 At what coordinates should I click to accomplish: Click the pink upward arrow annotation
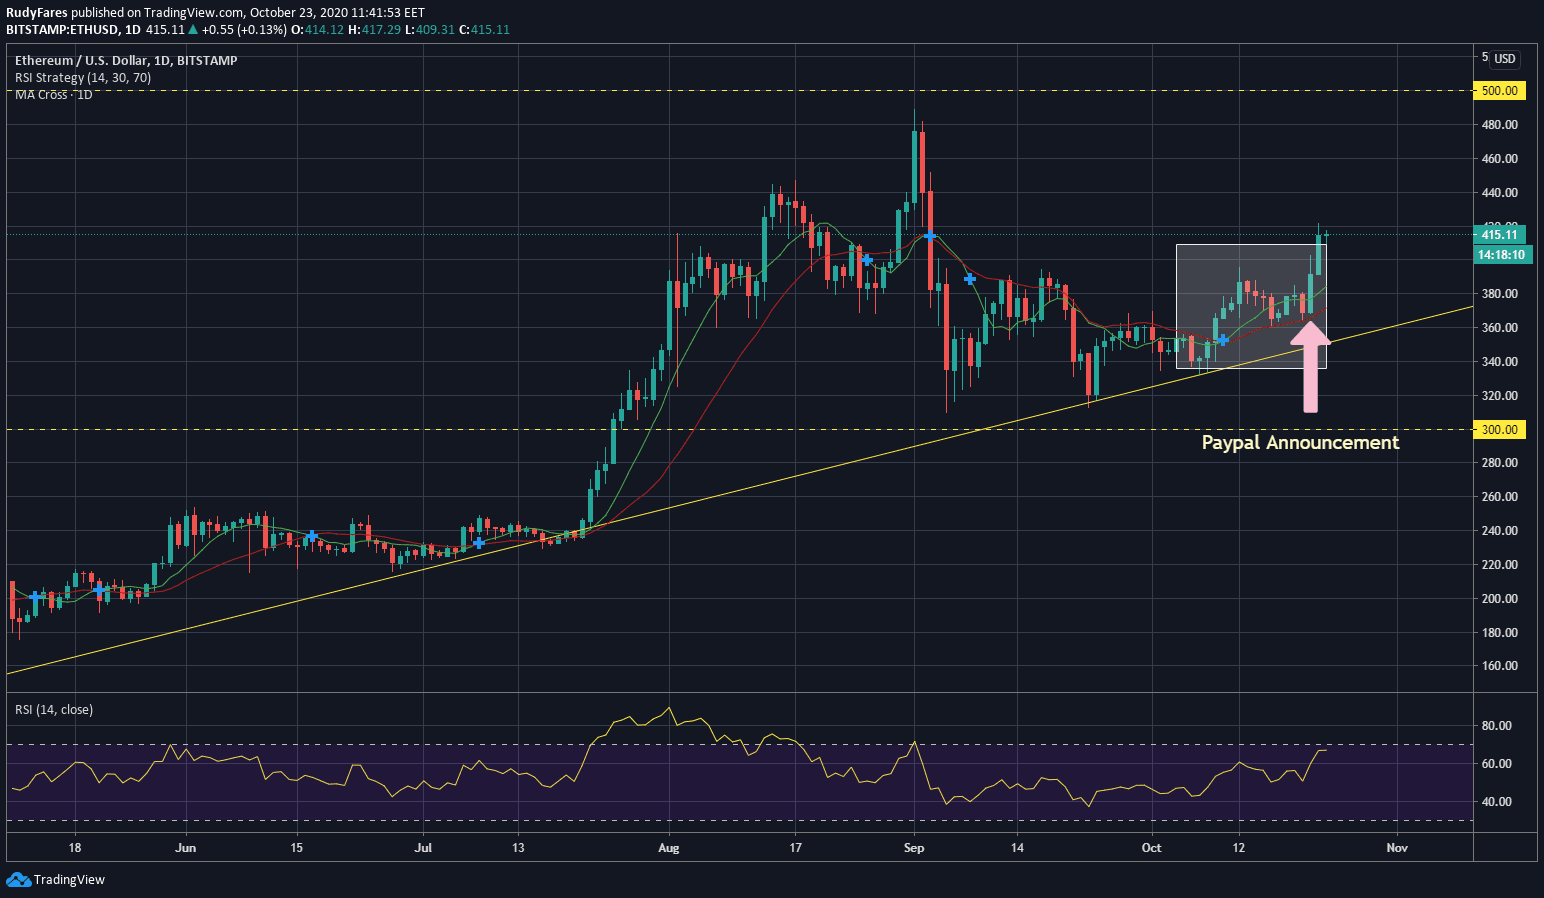[x=1310, y=365]
